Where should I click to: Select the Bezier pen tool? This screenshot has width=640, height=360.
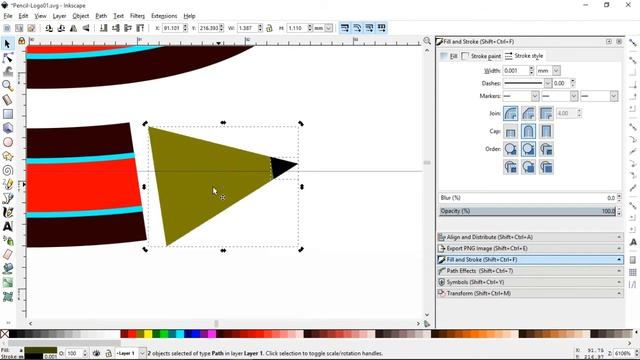[x=7, y=198]
